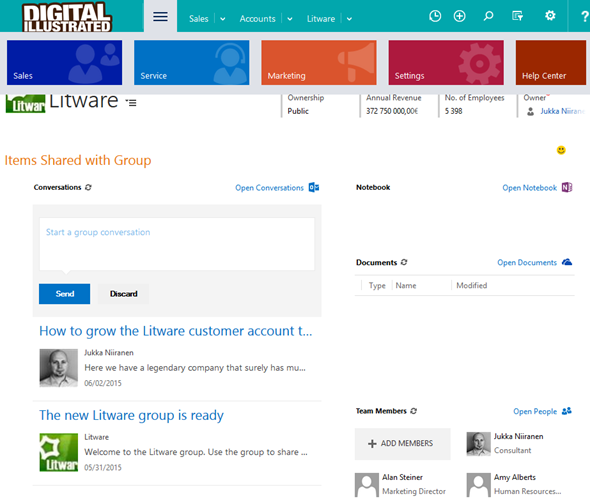
Task: Click the Amy Alberts team member name
Action: coord(515,477)
